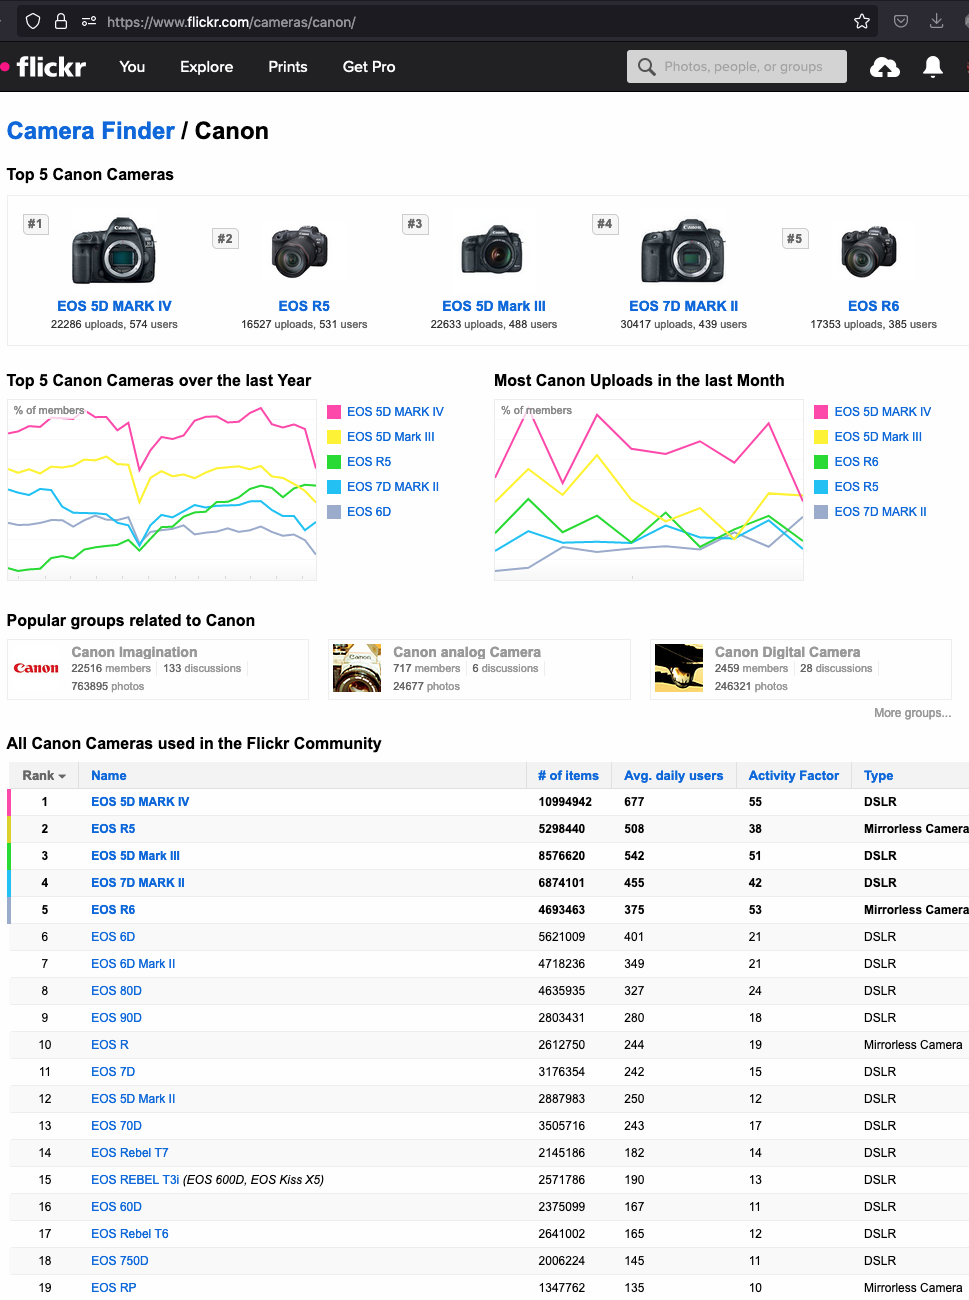Click Get Pro in navigation
Image resolution: width=969 pixels, height=1300 pixels.
coord(369,67)
